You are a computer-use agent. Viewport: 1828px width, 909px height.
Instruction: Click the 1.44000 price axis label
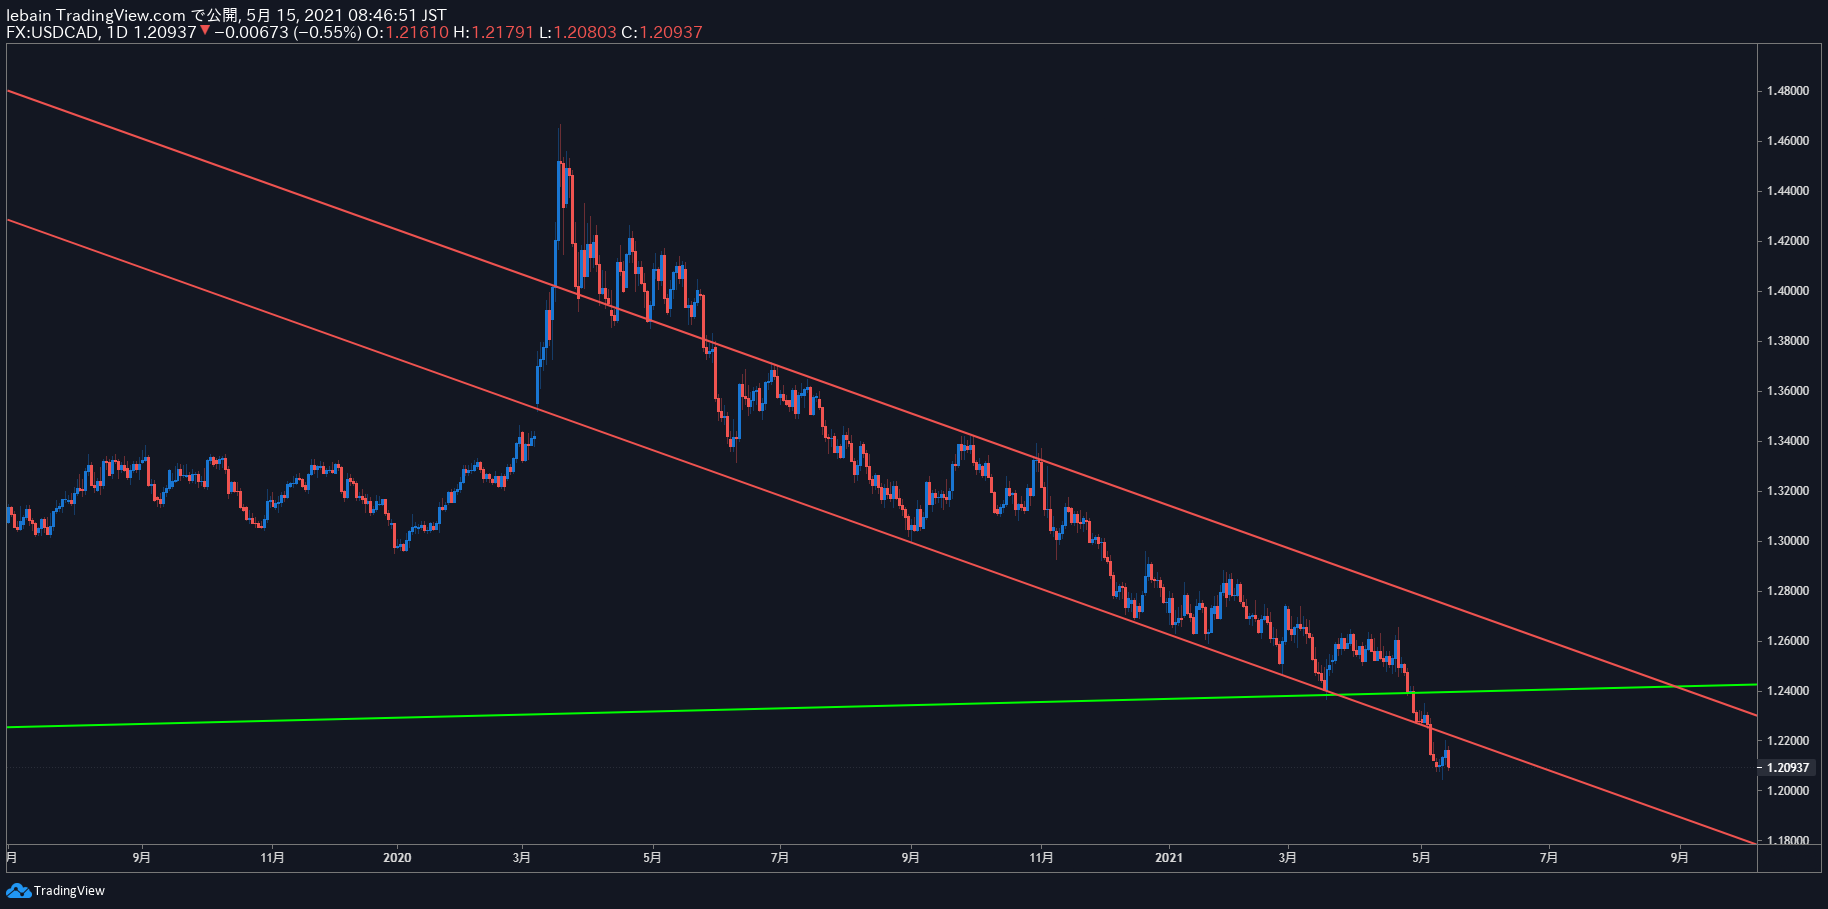coord(1787,191)
